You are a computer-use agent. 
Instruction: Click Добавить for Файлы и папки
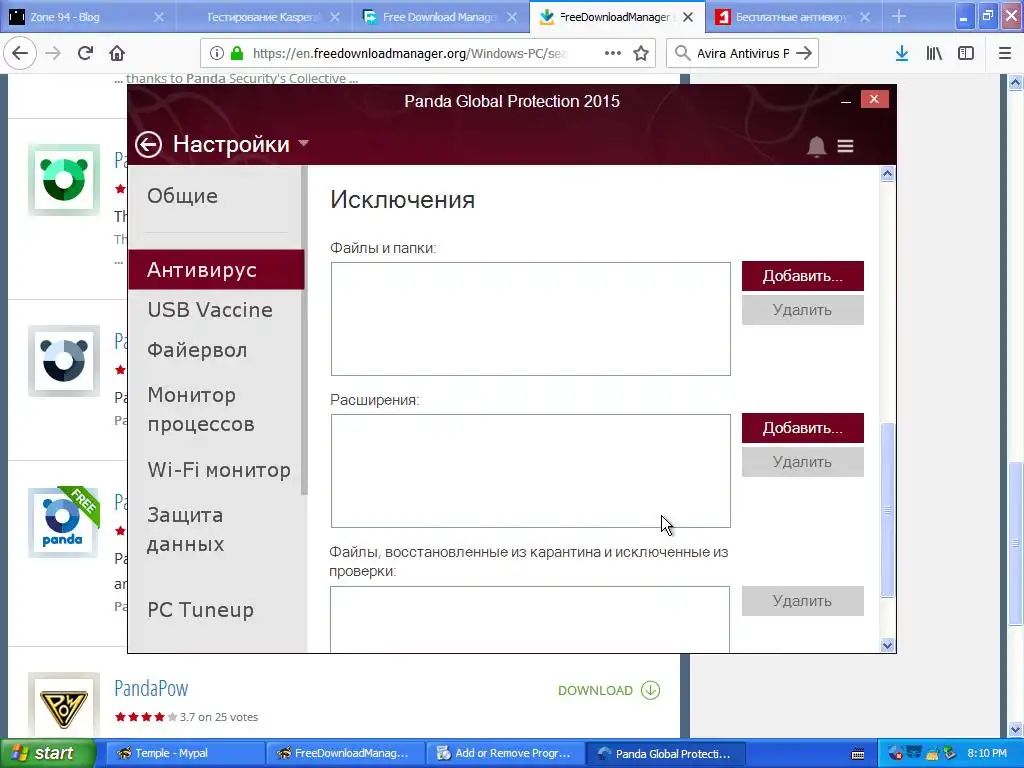[x=803, y=276]
